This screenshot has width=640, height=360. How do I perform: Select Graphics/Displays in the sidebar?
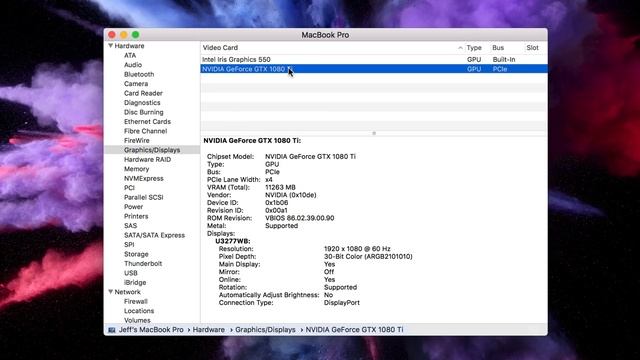point(152,150)
